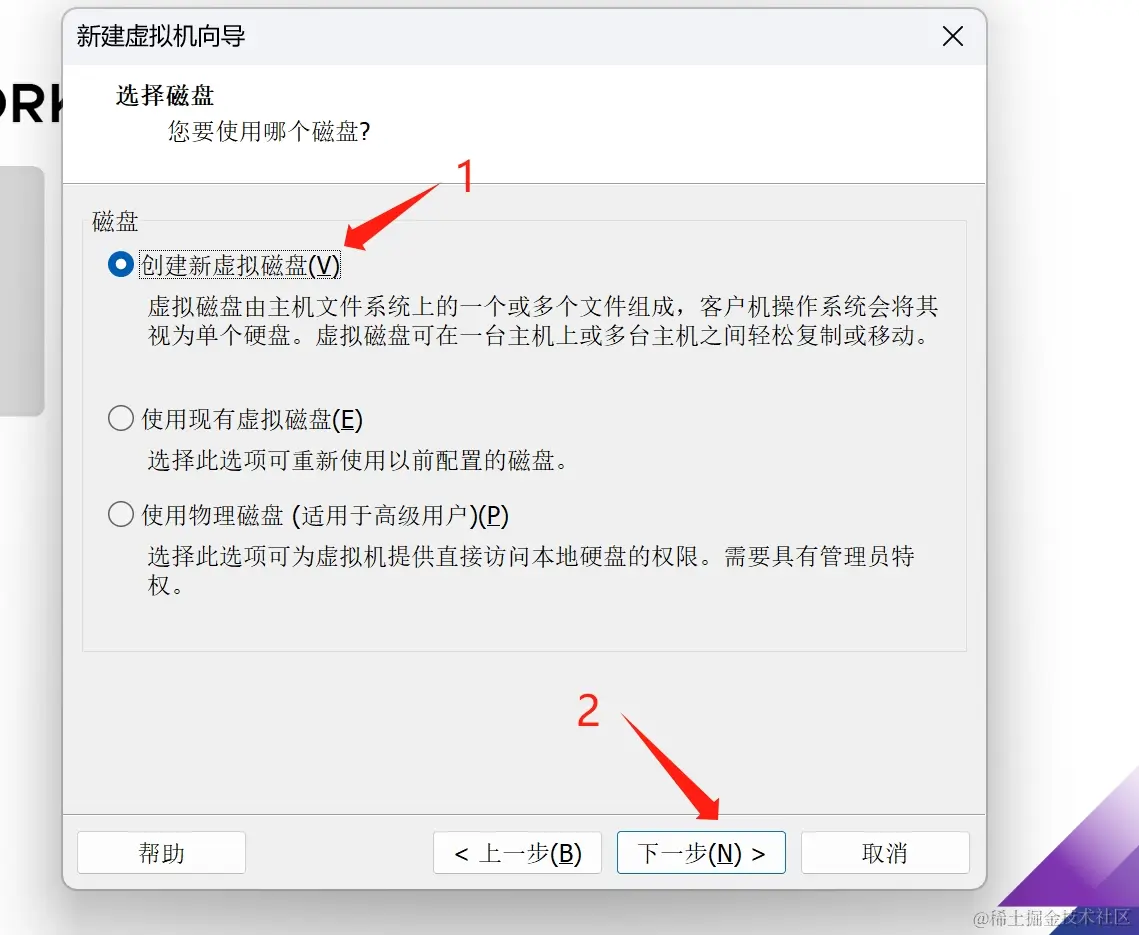Click the 选择磁盘 page heading
The height and width of the screenshot is (935, 1139).
tap(165, 95)
